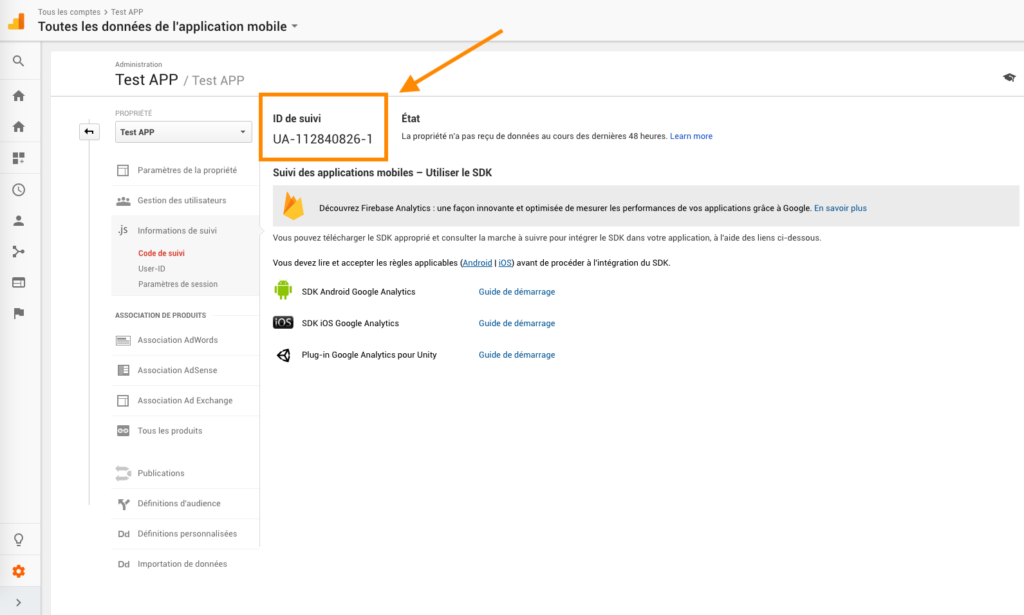This screenshot has height=615, width=1024.
Task: Select Paramètres de session sub-item
Action: pos(178,284)
